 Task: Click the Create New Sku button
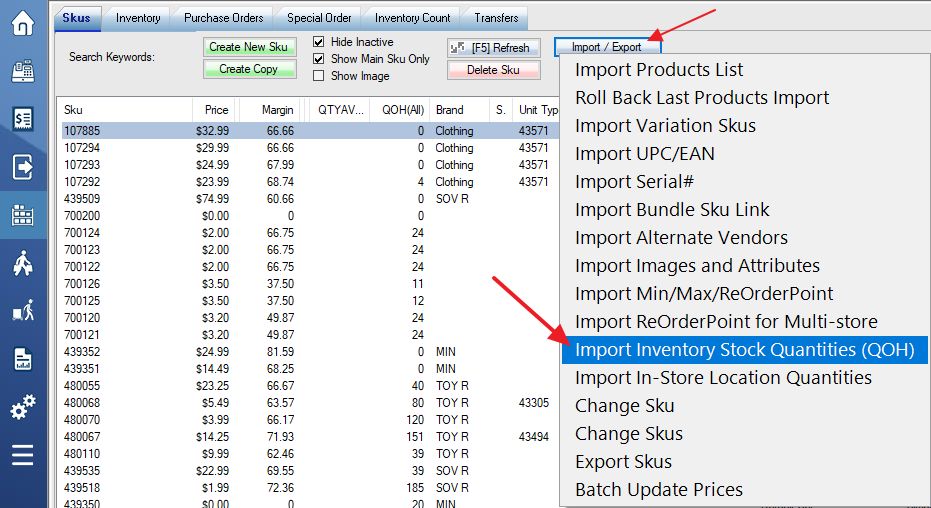[249, 47]
